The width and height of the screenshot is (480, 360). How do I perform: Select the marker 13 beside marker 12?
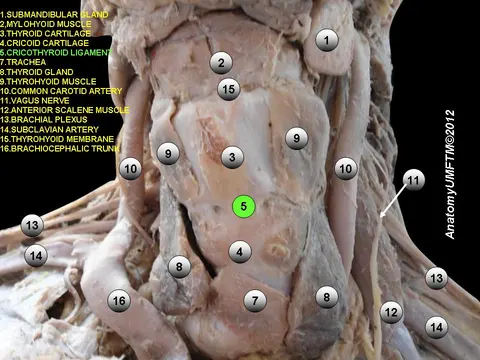point(436,278)
